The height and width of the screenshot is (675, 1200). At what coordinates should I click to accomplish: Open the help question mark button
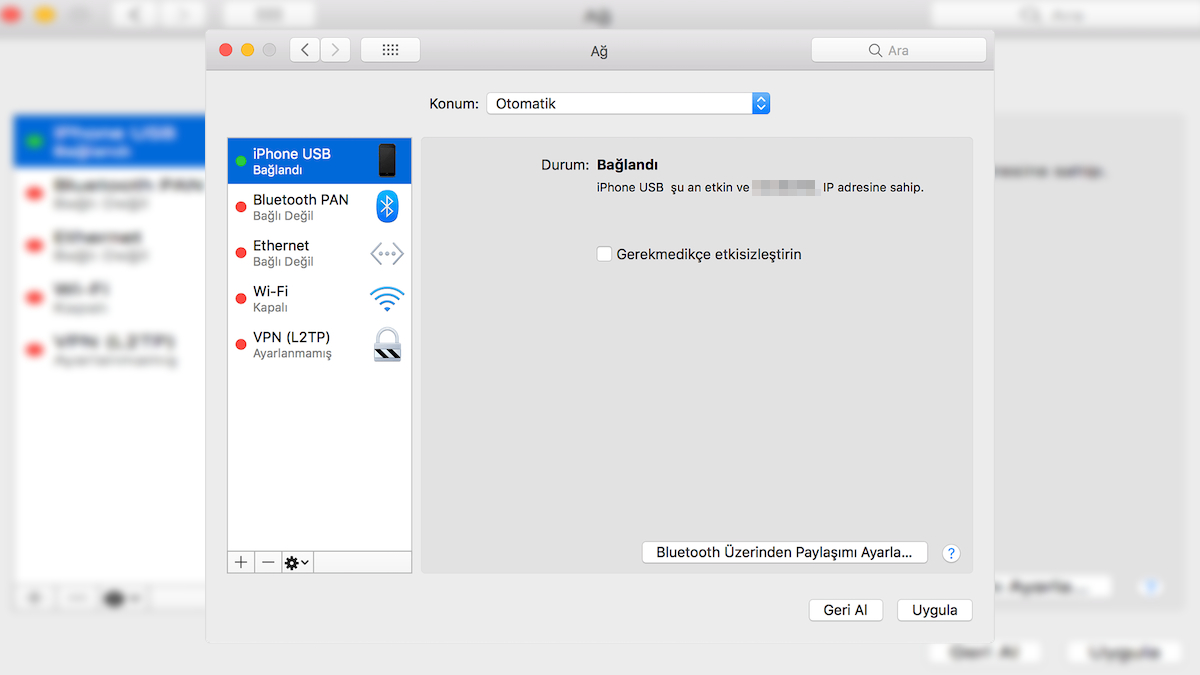click(951, 553)
